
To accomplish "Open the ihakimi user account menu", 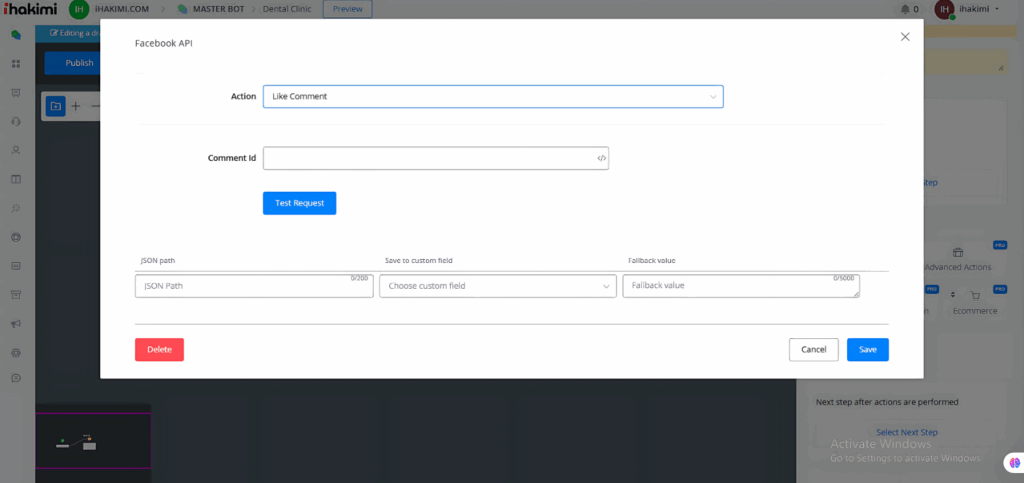I will pos(969,9).
